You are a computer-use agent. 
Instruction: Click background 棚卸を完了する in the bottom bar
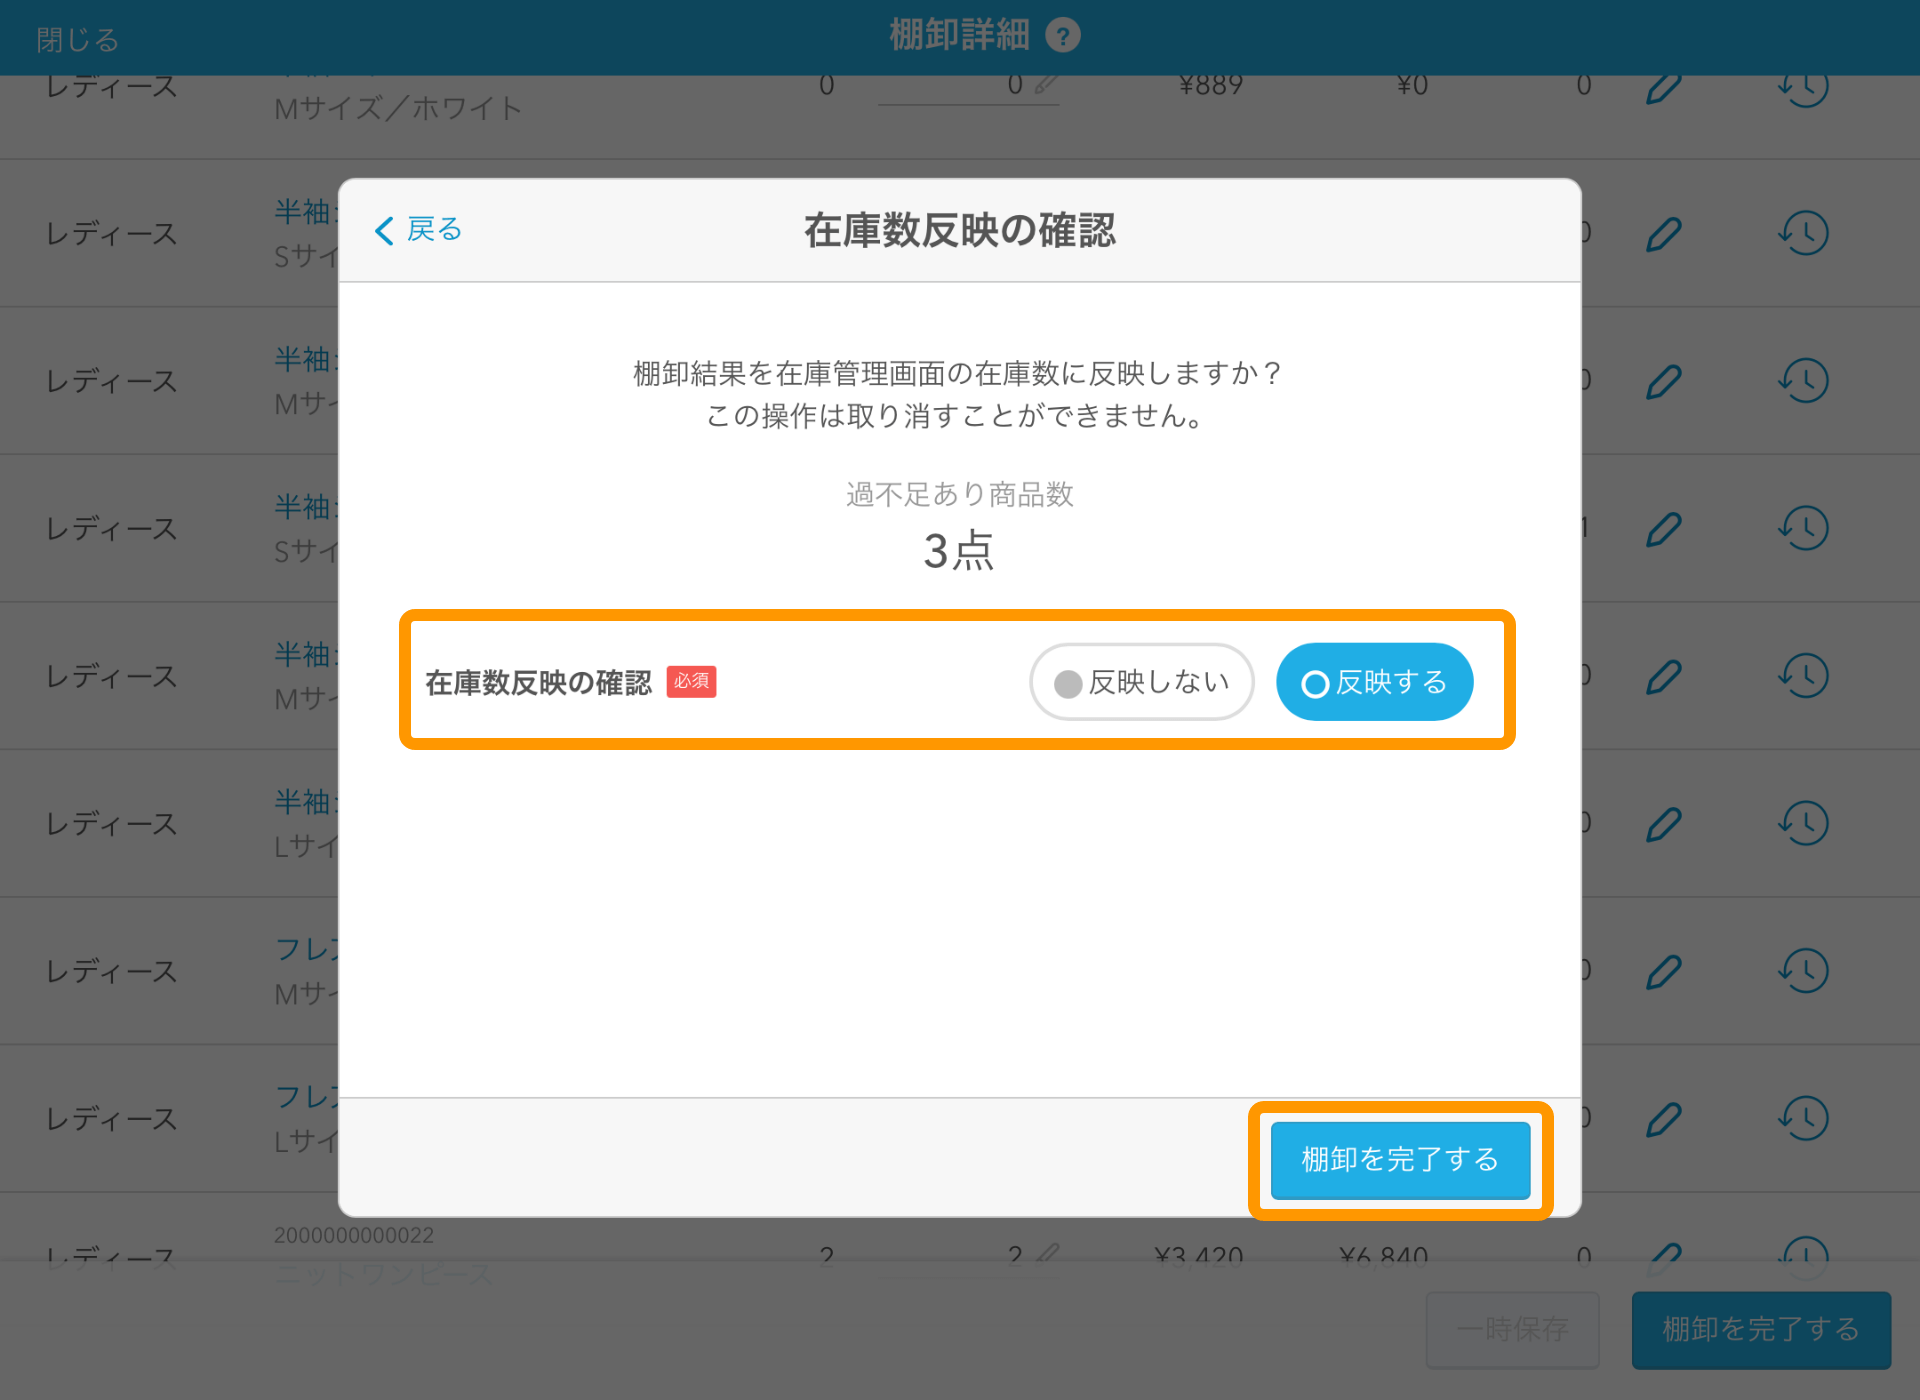point(1761,1329)
